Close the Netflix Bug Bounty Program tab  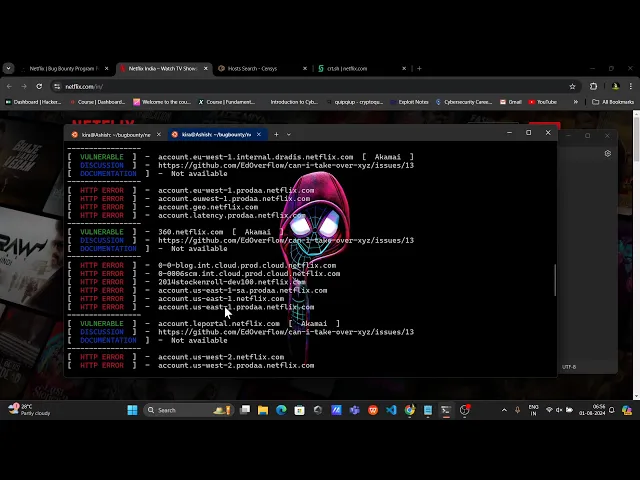[x=107, y=69]
